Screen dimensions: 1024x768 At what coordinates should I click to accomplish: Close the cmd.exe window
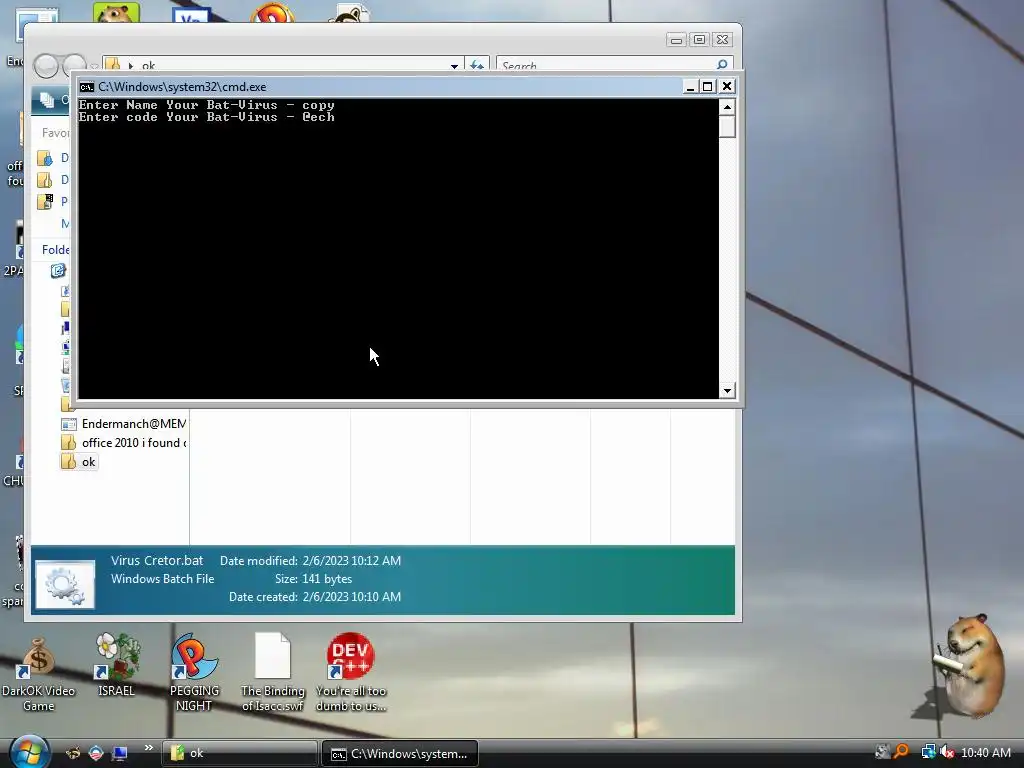(727, 86)
